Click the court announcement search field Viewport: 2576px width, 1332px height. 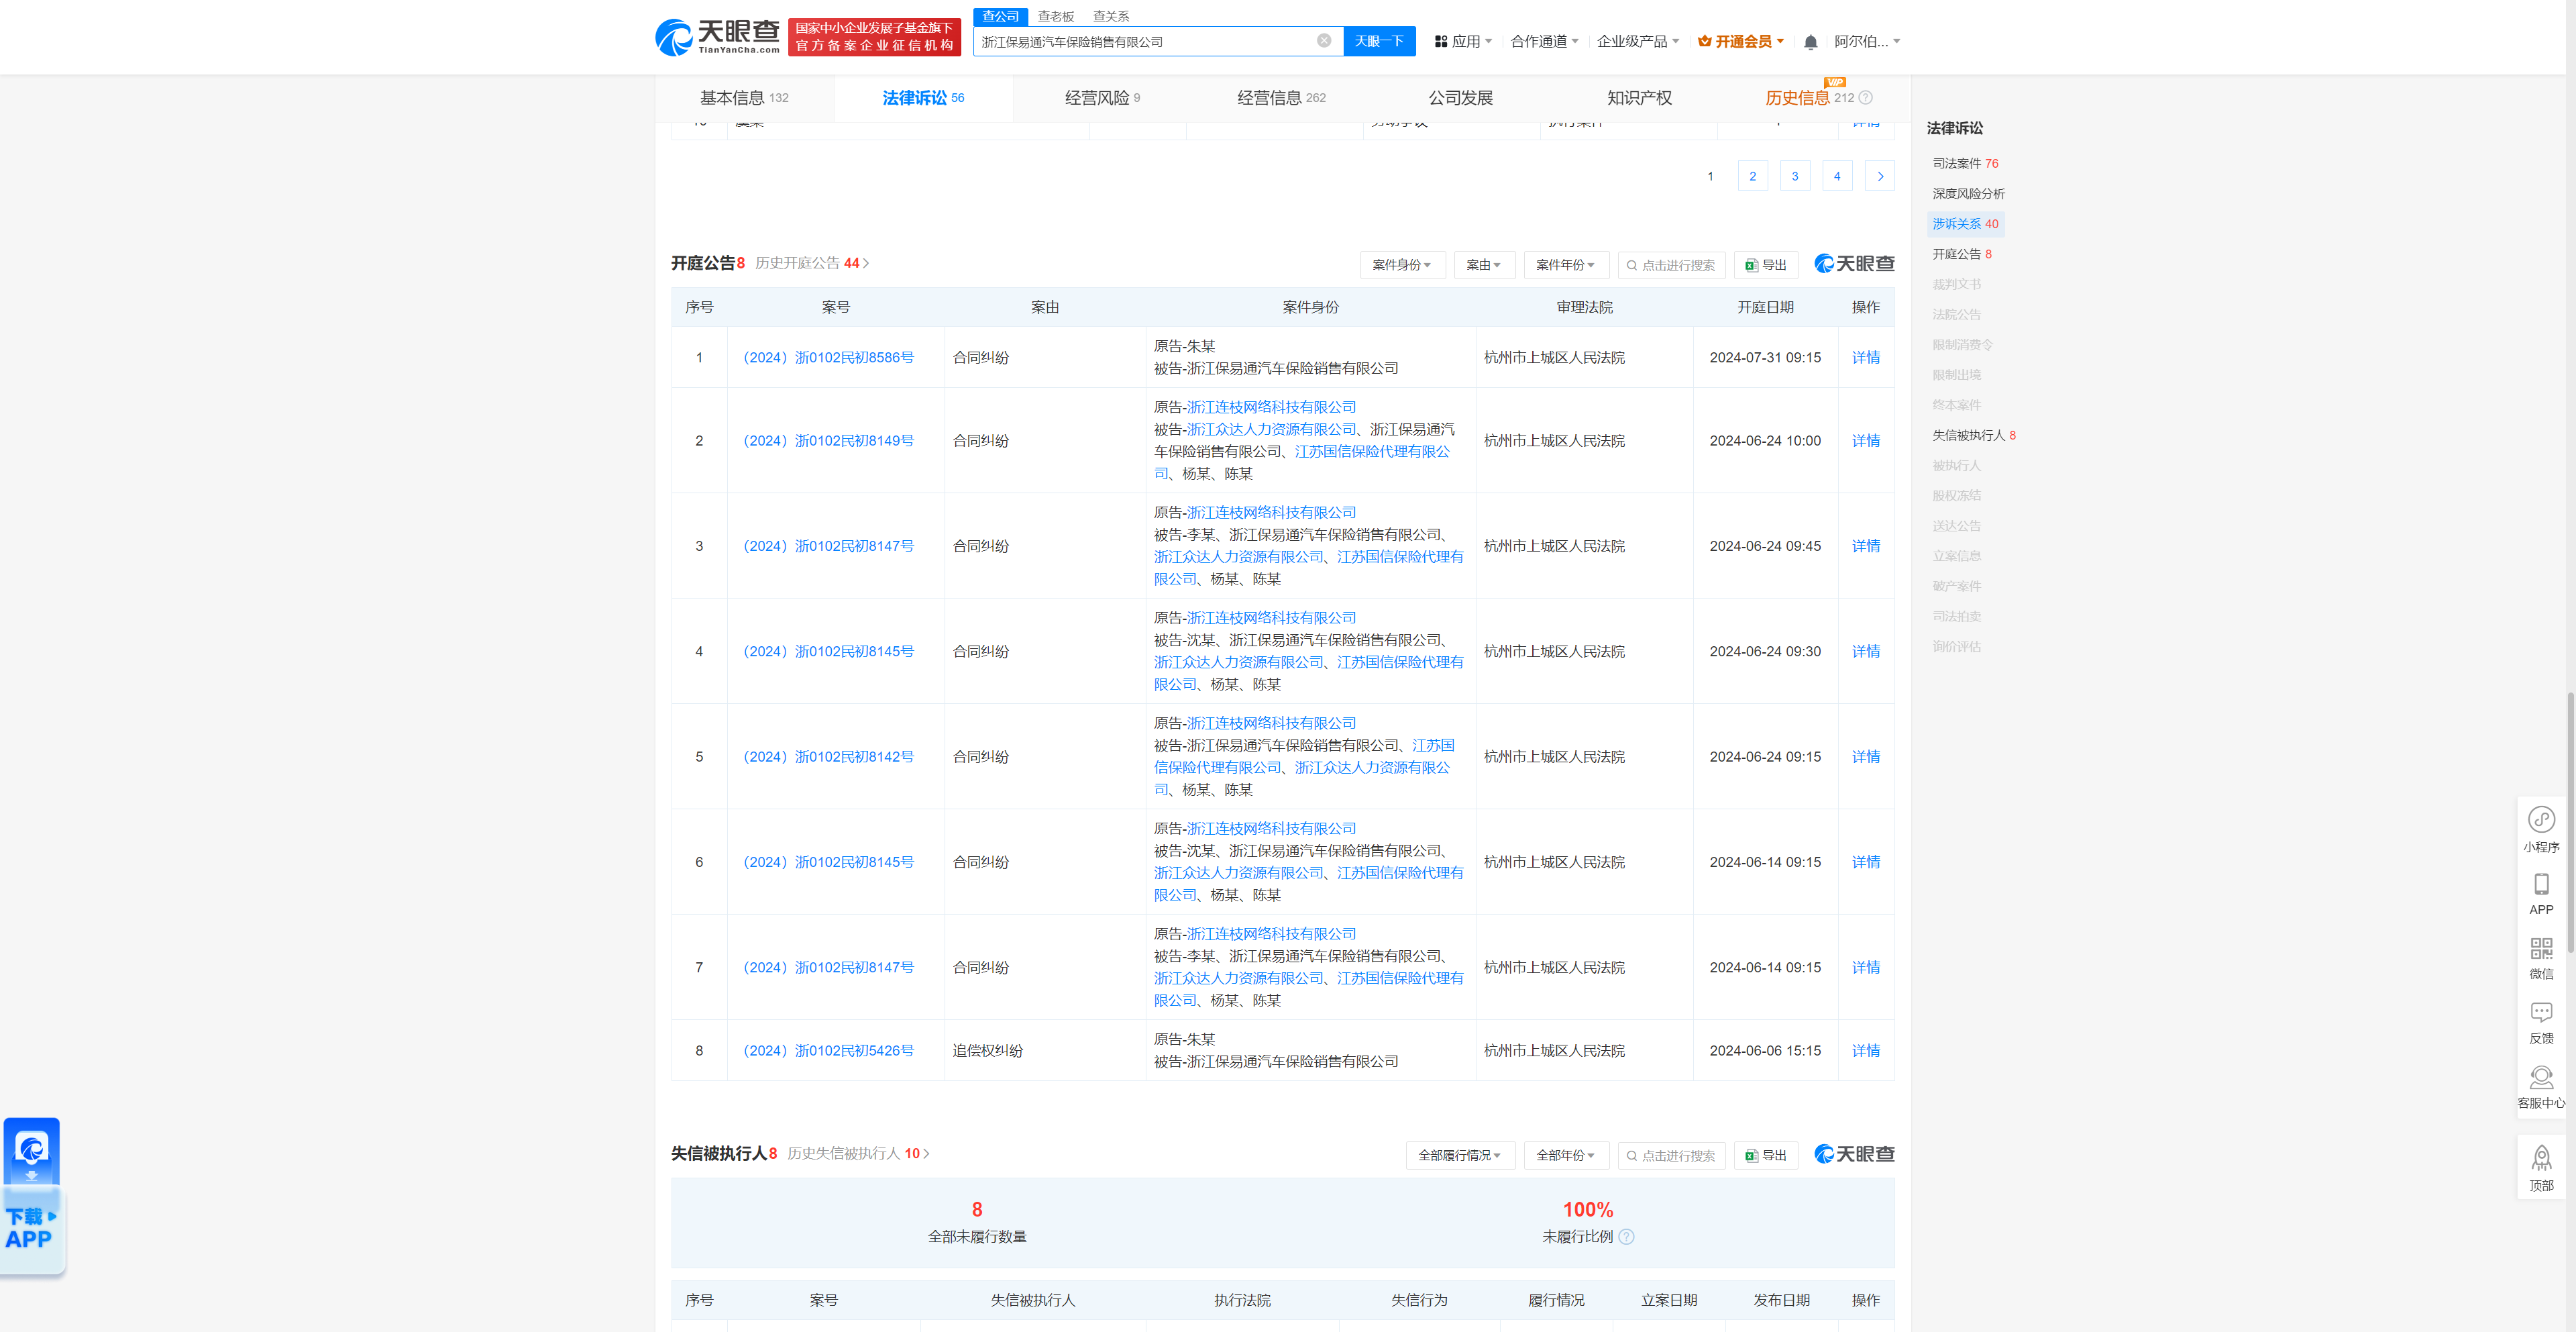1671,265
